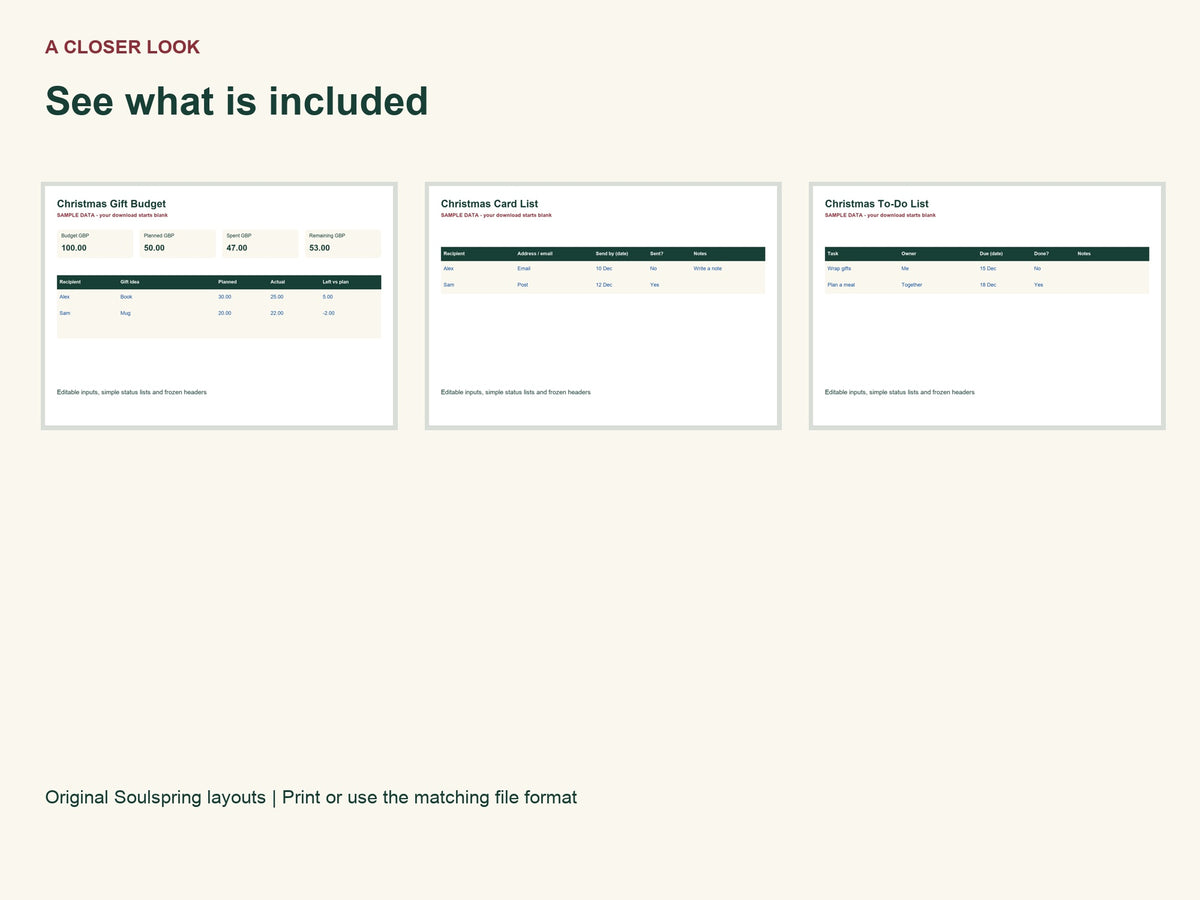Open the Christmas To-Do List preview thumbnail
This screenshot has height=900, width=1200.
987,306
